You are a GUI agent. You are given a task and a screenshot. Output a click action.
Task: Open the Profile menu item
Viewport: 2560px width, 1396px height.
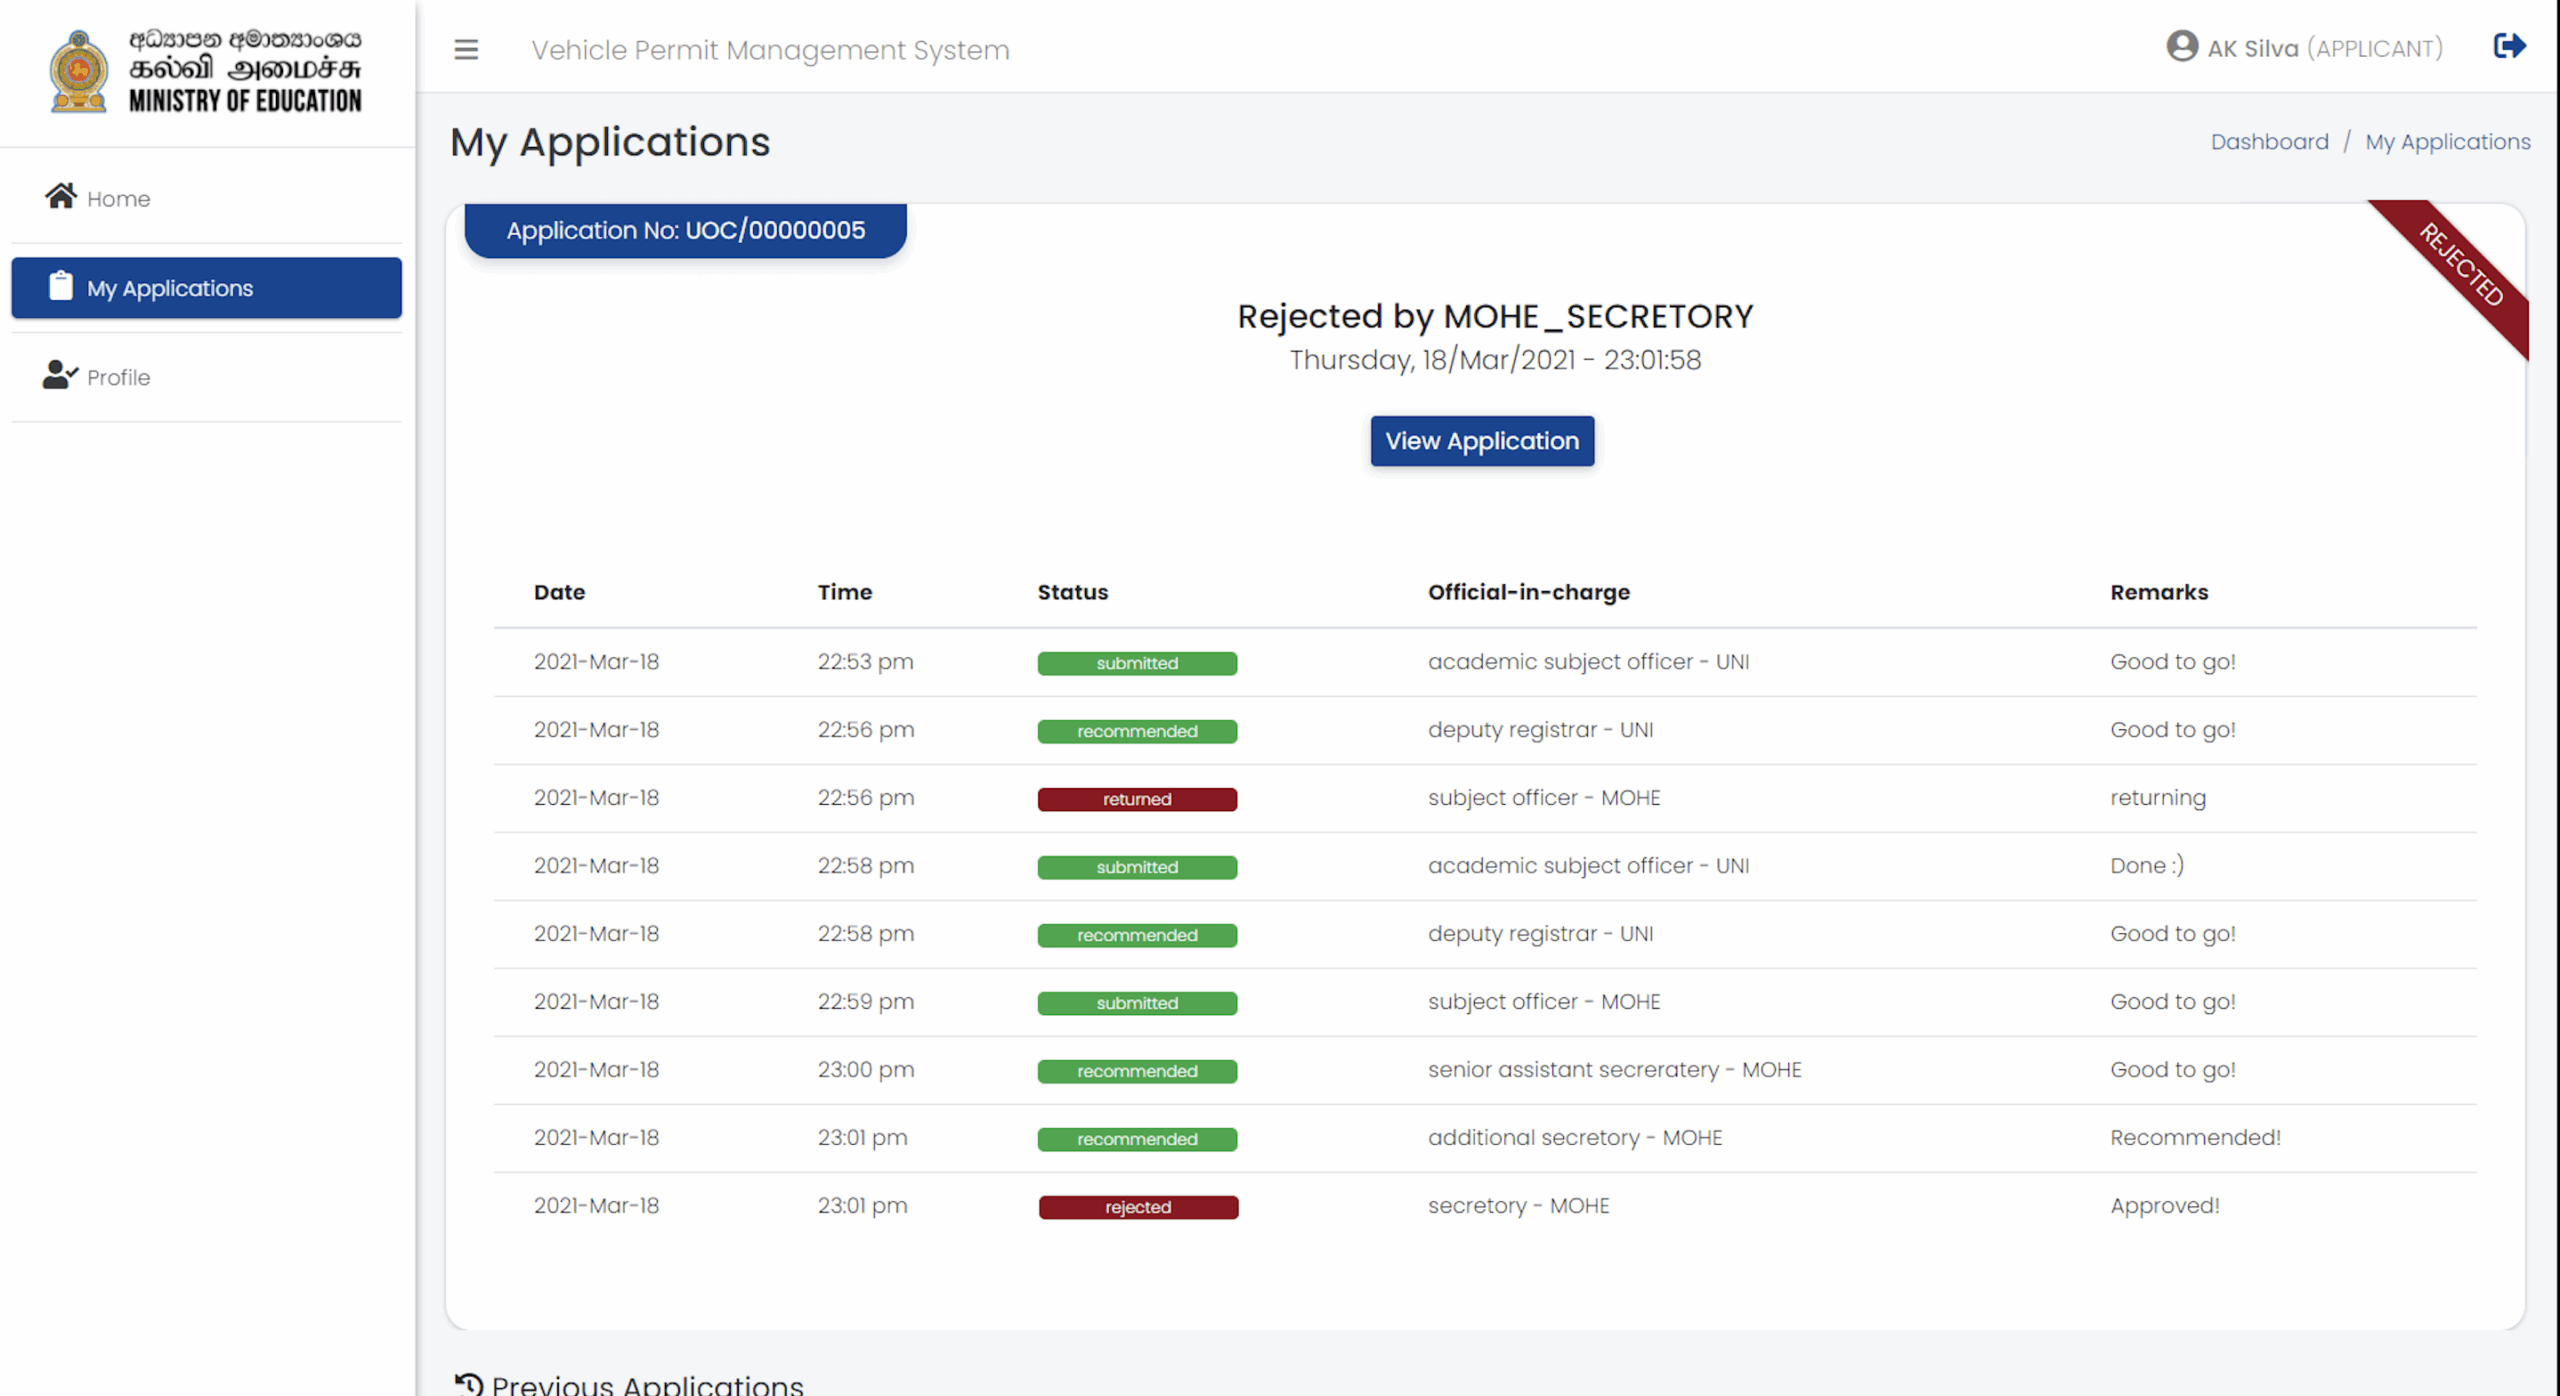click(x=118, y=378)
